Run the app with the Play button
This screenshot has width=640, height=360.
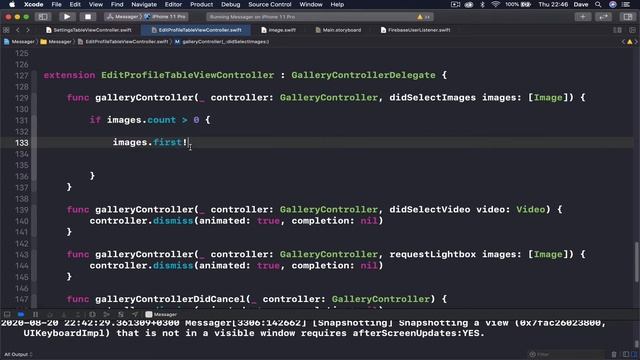click(67, 17)
